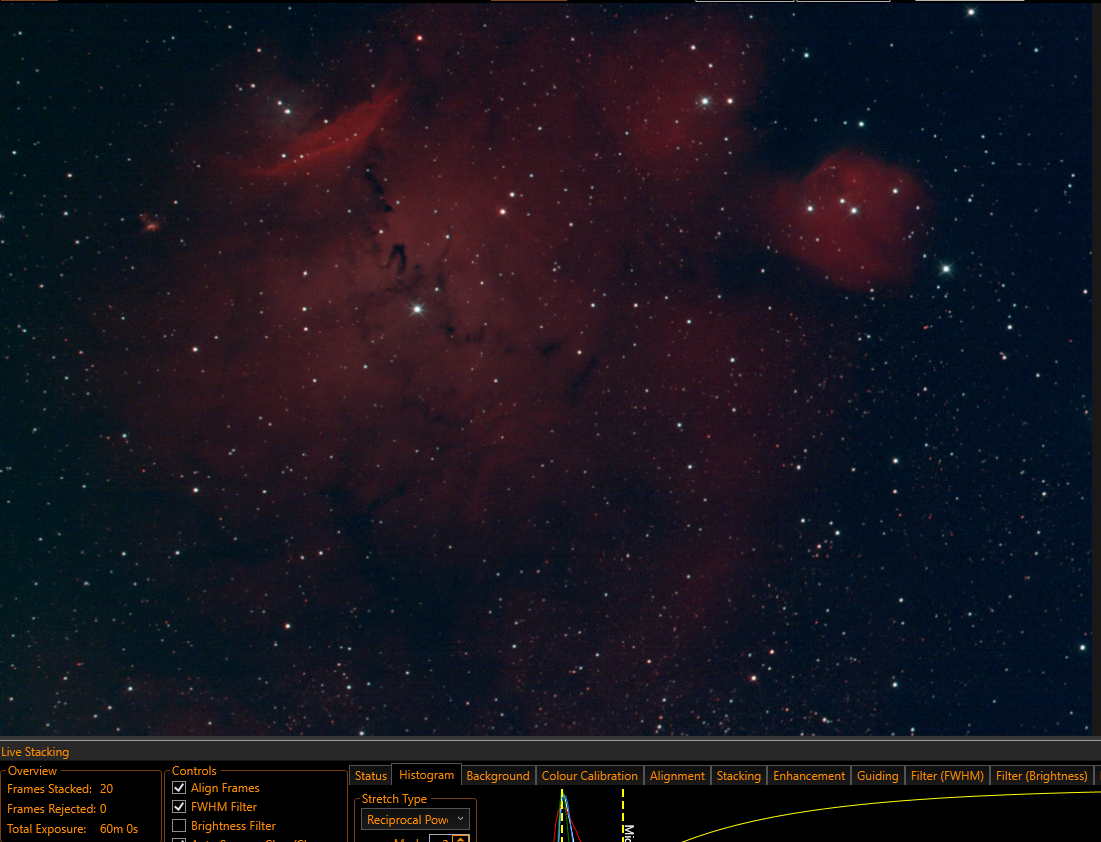Switch to the Filter (FWHM) tab
The height and width of the screenshot is (842, 1101).
(x=947, y=775)
